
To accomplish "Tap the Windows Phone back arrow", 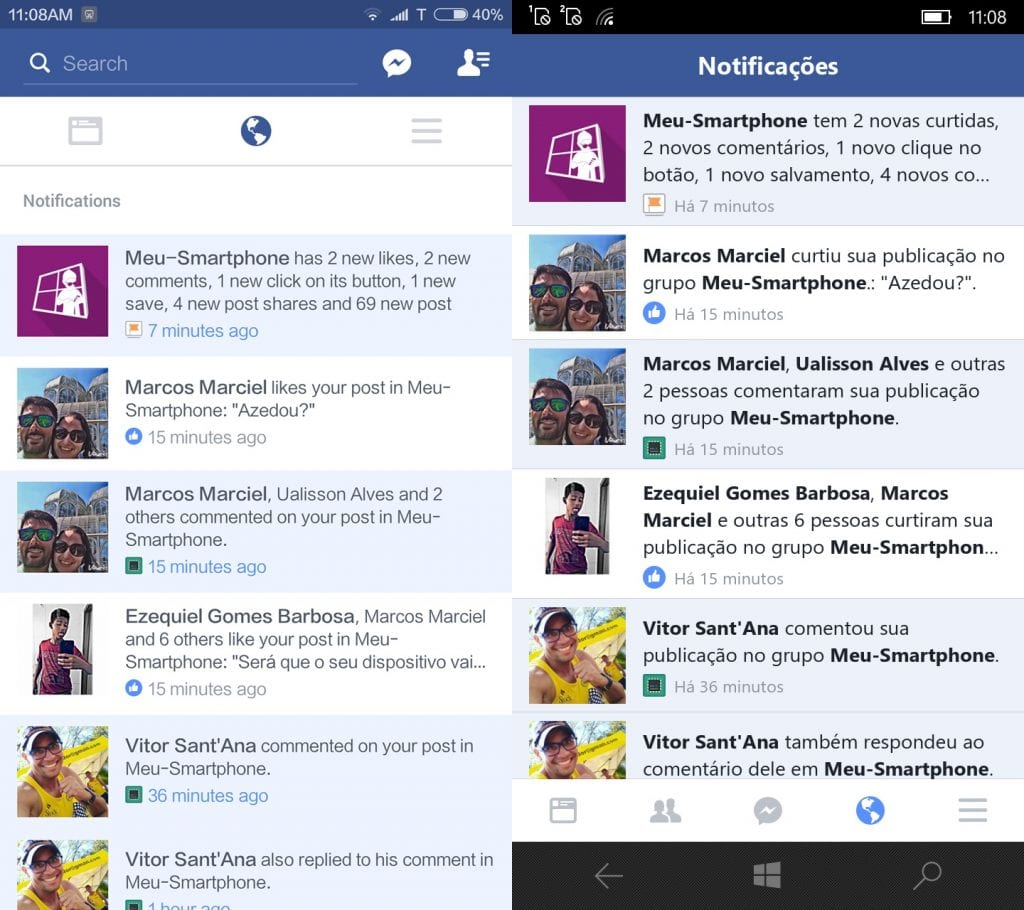I will [x=608, y=876].
